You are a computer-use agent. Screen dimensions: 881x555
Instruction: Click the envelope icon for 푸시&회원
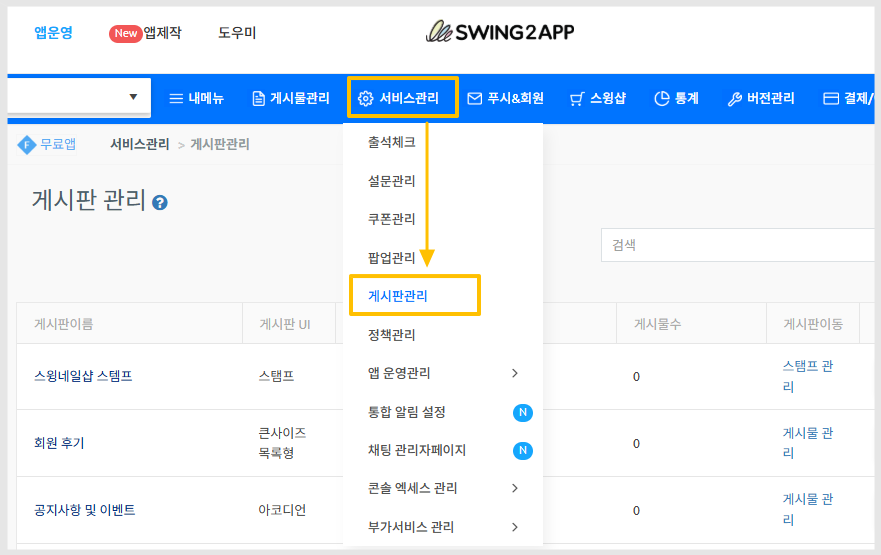[474, 99]
